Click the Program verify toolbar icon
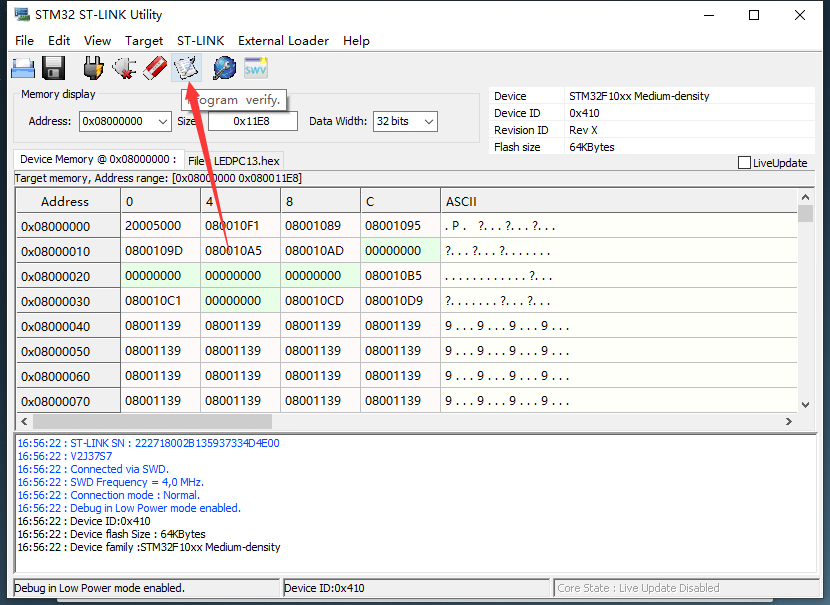 tap(186, 69)
